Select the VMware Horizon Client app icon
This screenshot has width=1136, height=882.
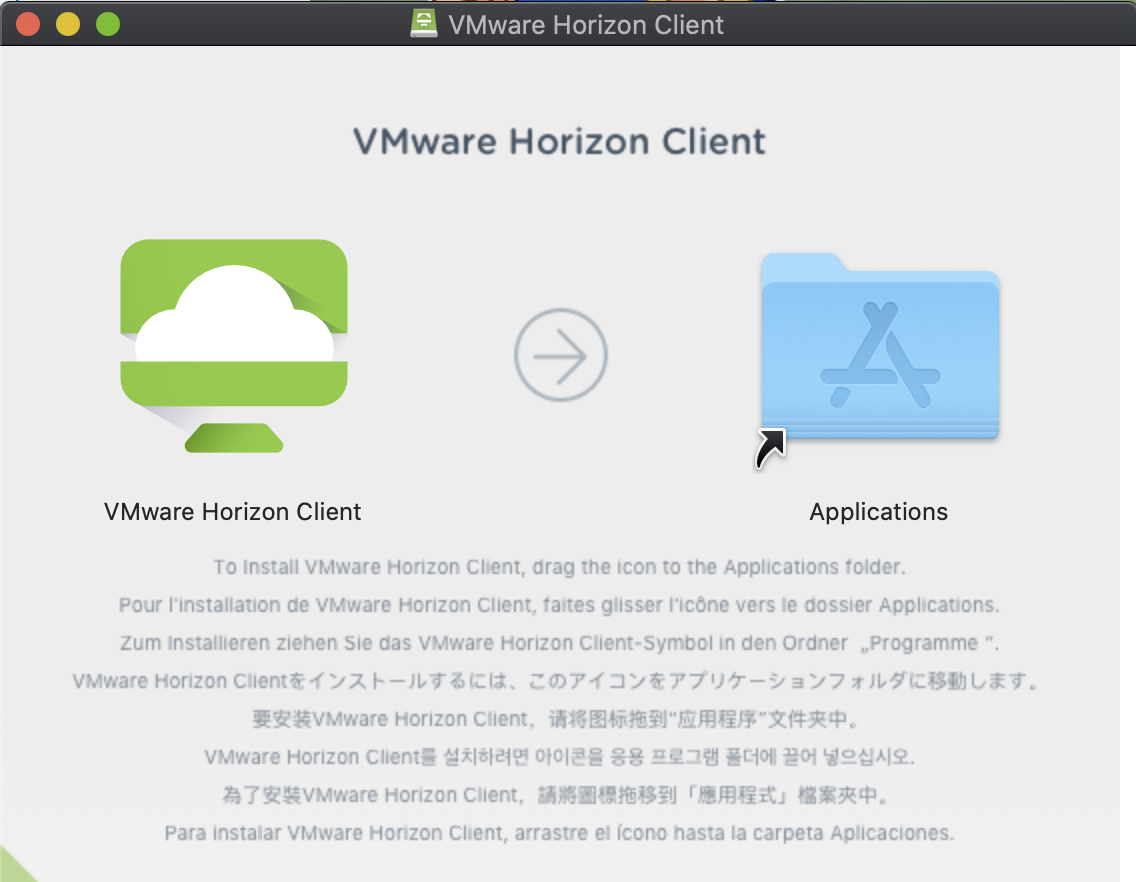coord(233,346)
